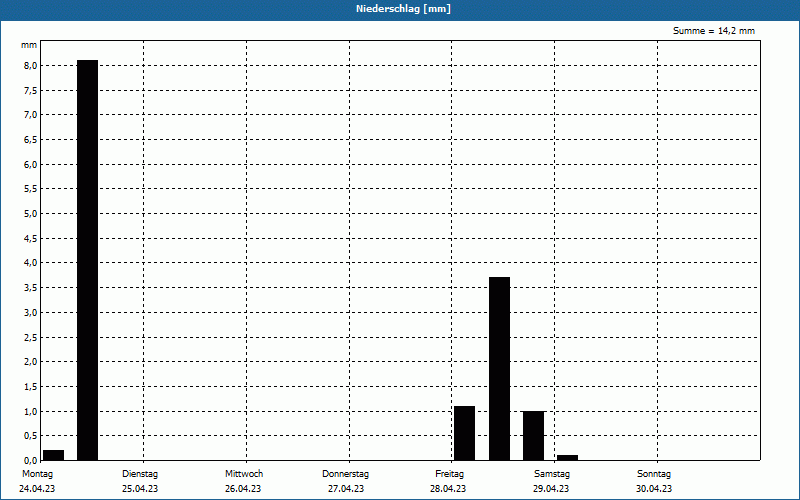Click the y-axis value '3,5'
Image resolution: width=800 pixels, height=500 pixels.
tap(30, 288)
